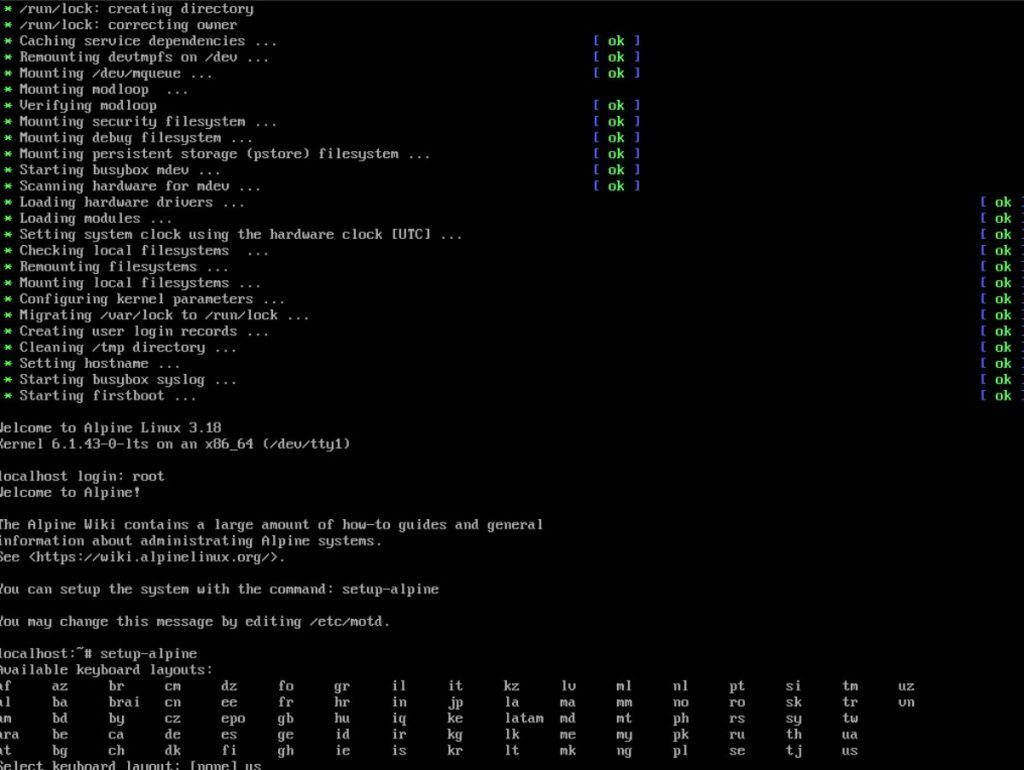The height and width of the screenshot is (770, 1024).
Task: Select the "jp" keyboard layout
Action: (x=456, y=702)
